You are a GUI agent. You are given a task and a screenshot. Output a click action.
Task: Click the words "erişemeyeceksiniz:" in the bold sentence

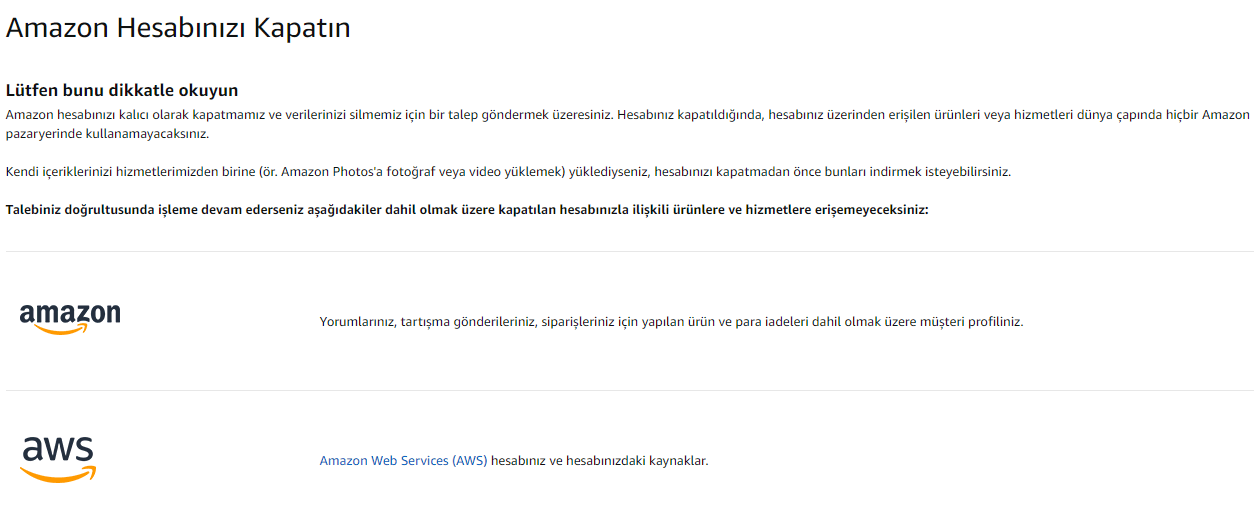(873, 210)
